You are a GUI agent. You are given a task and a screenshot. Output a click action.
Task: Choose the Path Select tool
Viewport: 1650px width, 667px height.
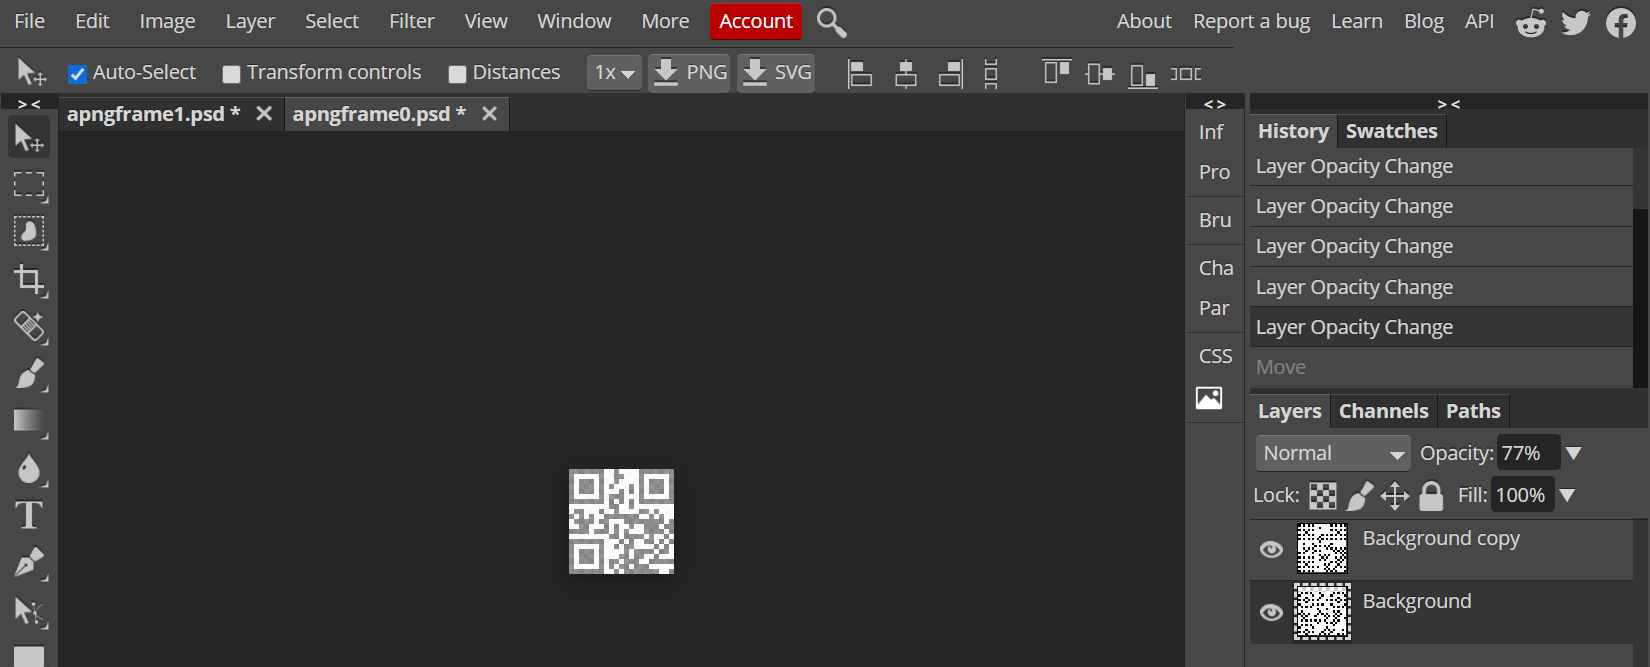click(29, 610)
